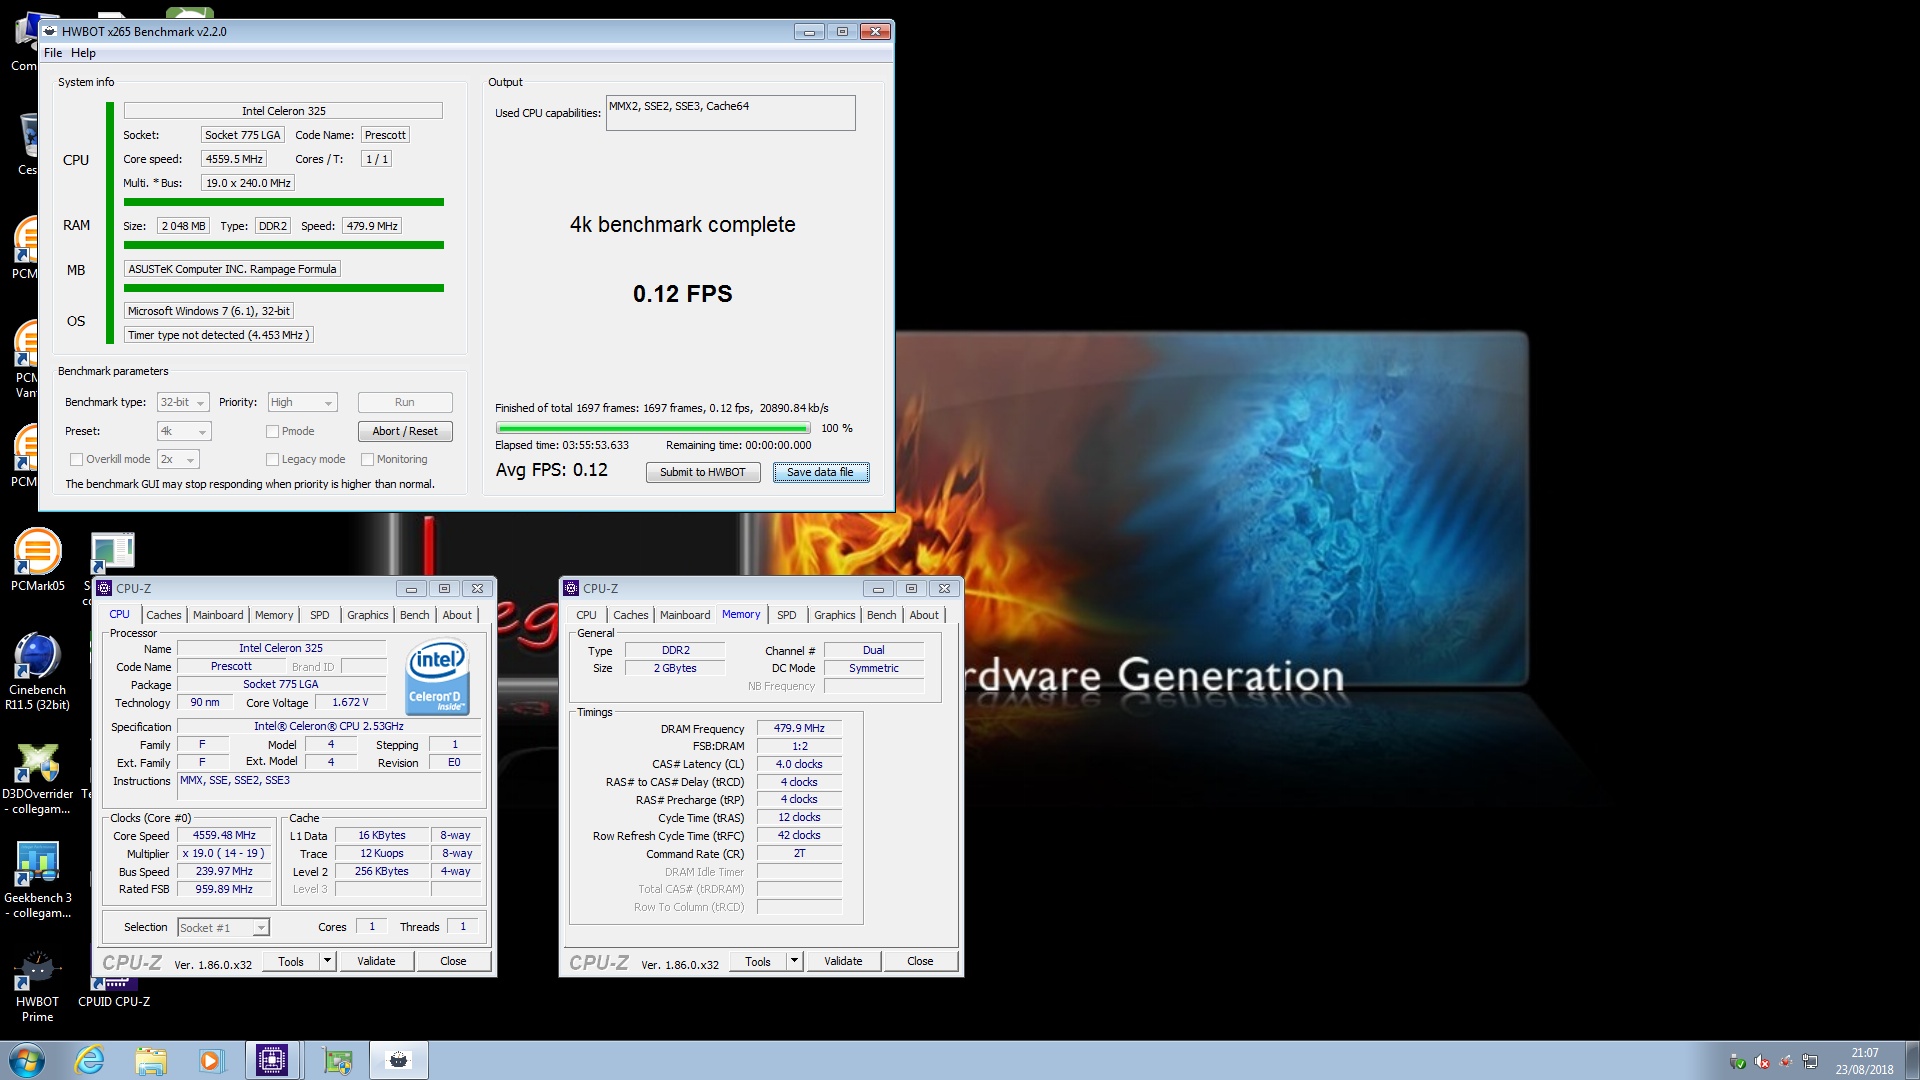This screenshot has height=1080, width=1920.
Task: Open the File menu in HWBOT x265
Action: [53, 53]
